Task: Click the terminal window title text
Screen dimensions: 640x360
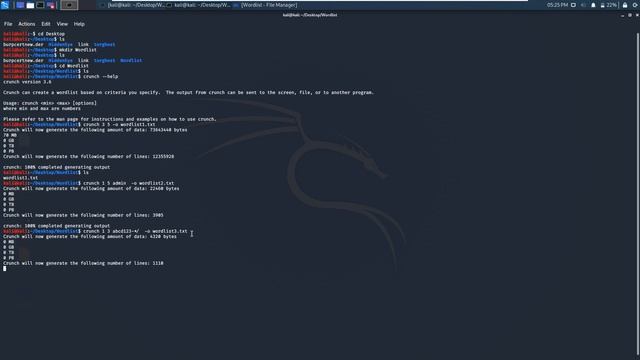Action: pos(310,15)
